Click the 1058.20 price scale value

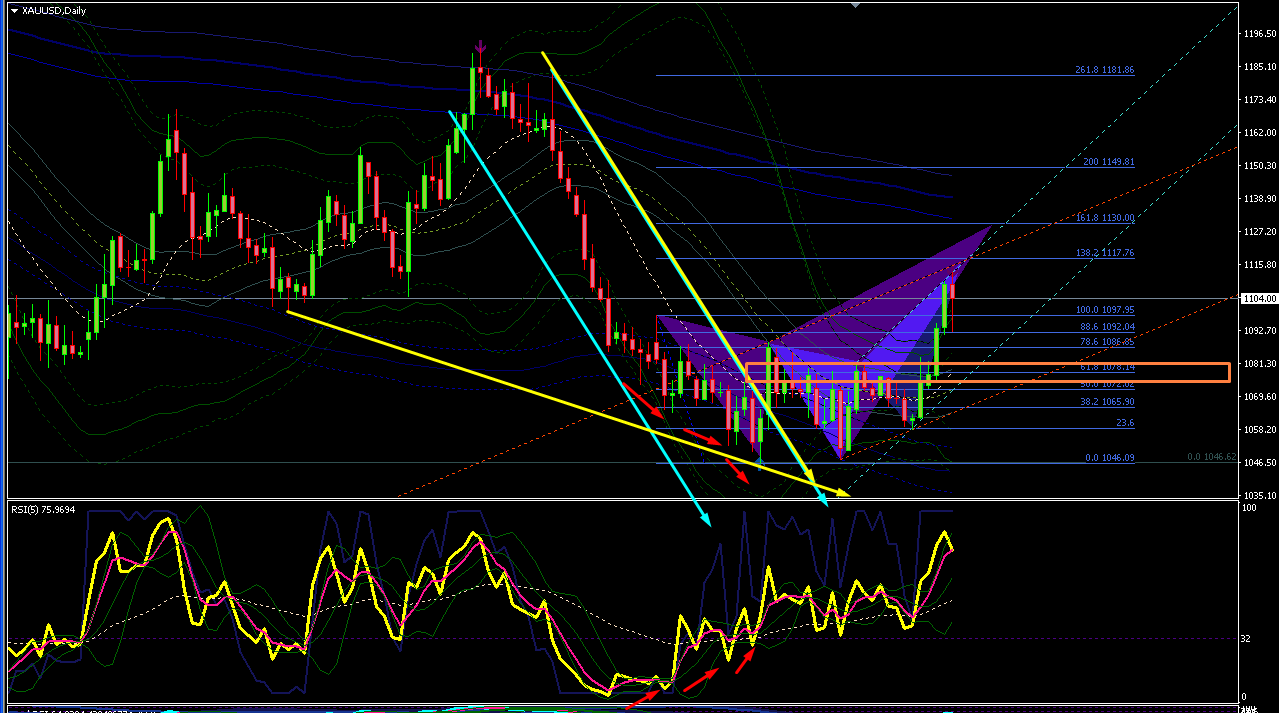(x=1259, y=429)
